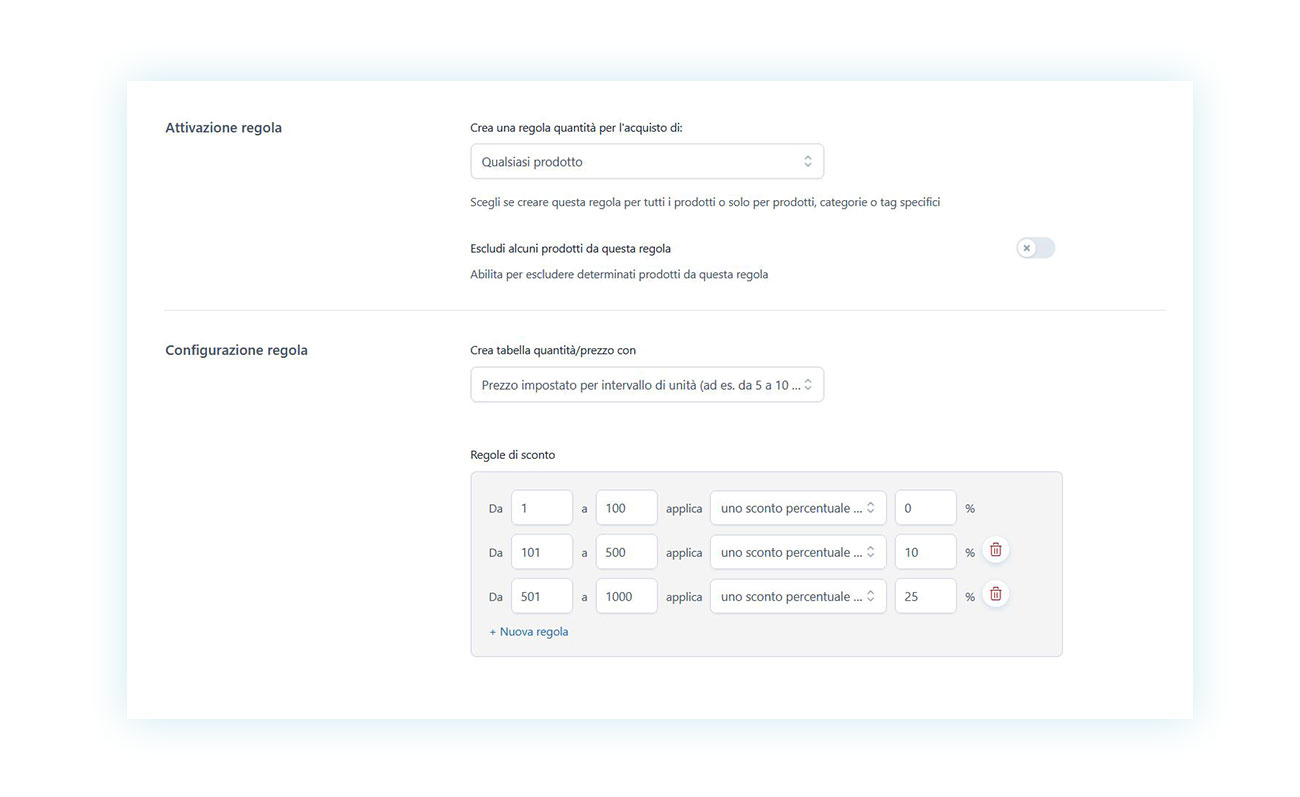Image resolution: width=1300 pixels, height=797 pixels.
Task: Open discount type dropdown in second rule row
Action: pyautogui.click(x=797, y=552)
